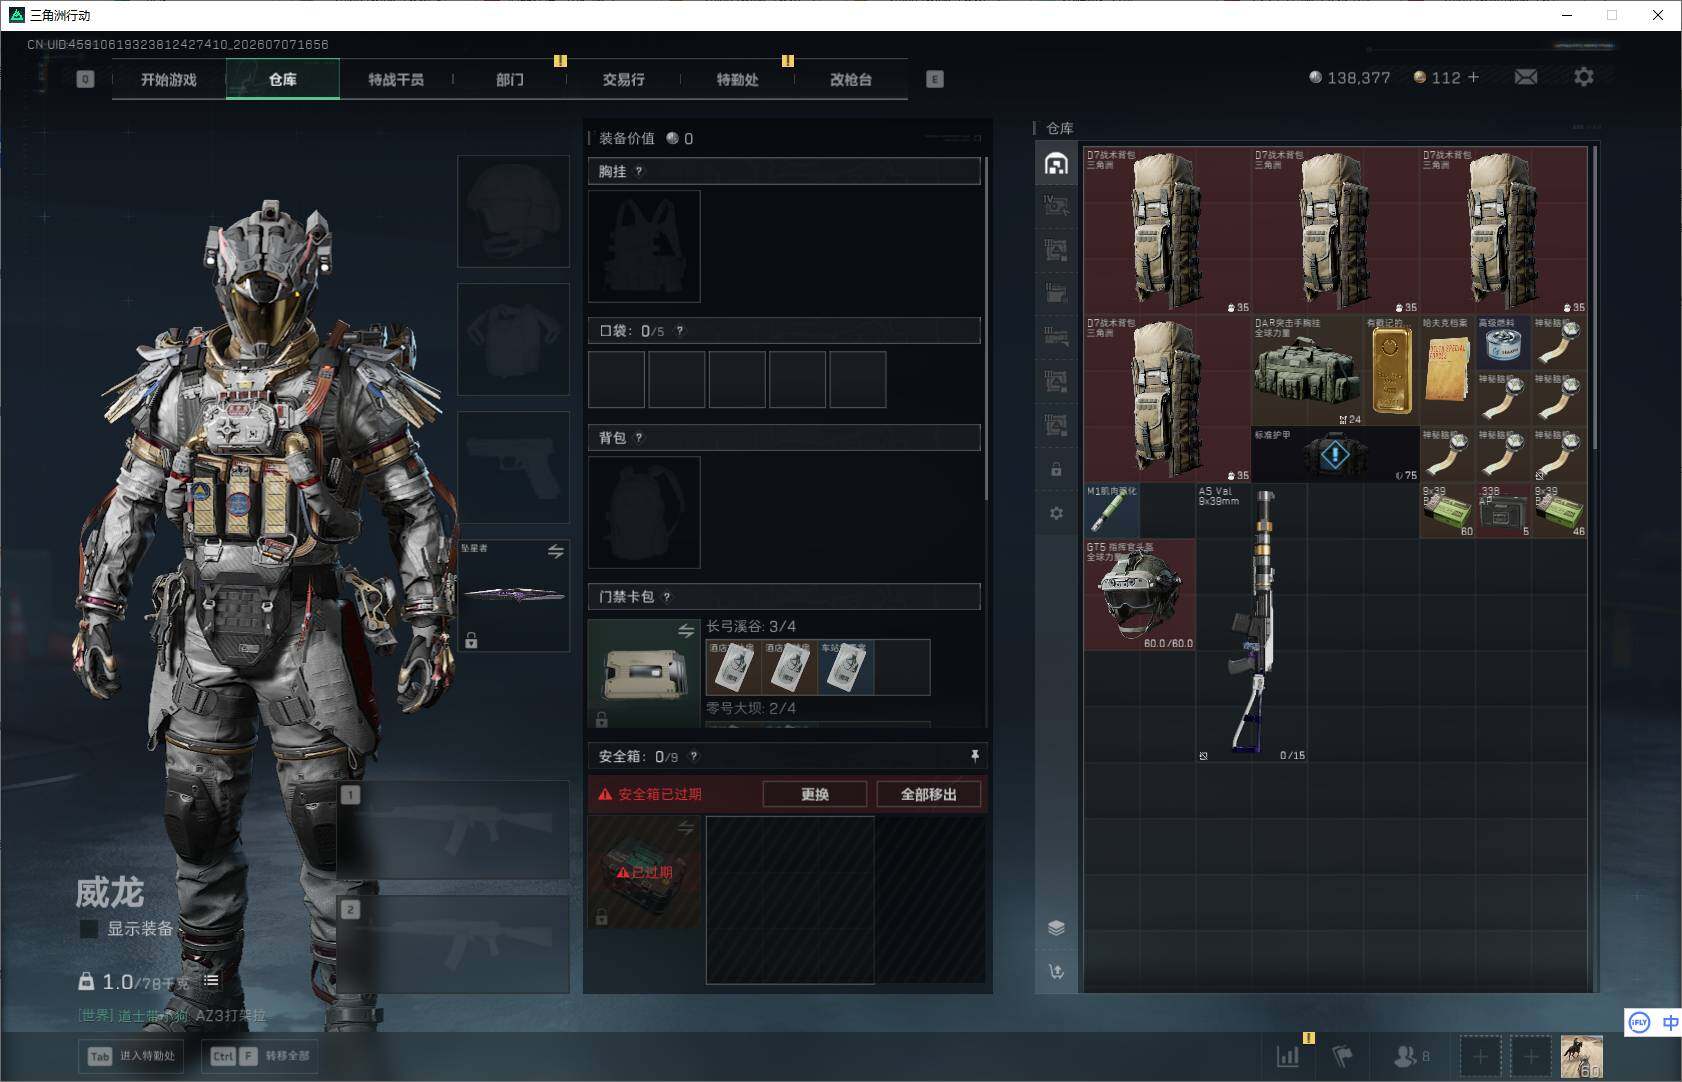
Task: Expand the weight details list icon
Action: [x=211, y=981]
